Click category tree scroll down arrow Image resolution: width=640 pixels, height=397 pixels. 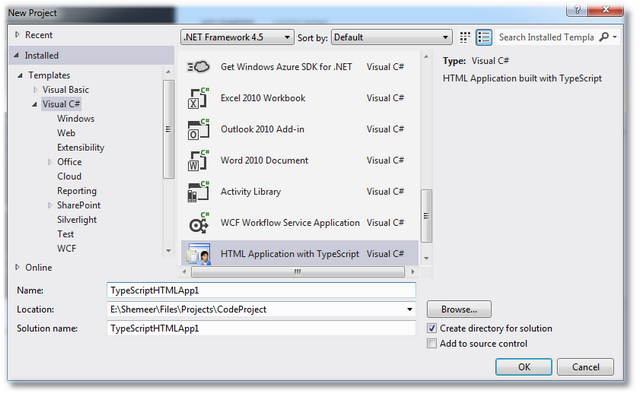168,251
